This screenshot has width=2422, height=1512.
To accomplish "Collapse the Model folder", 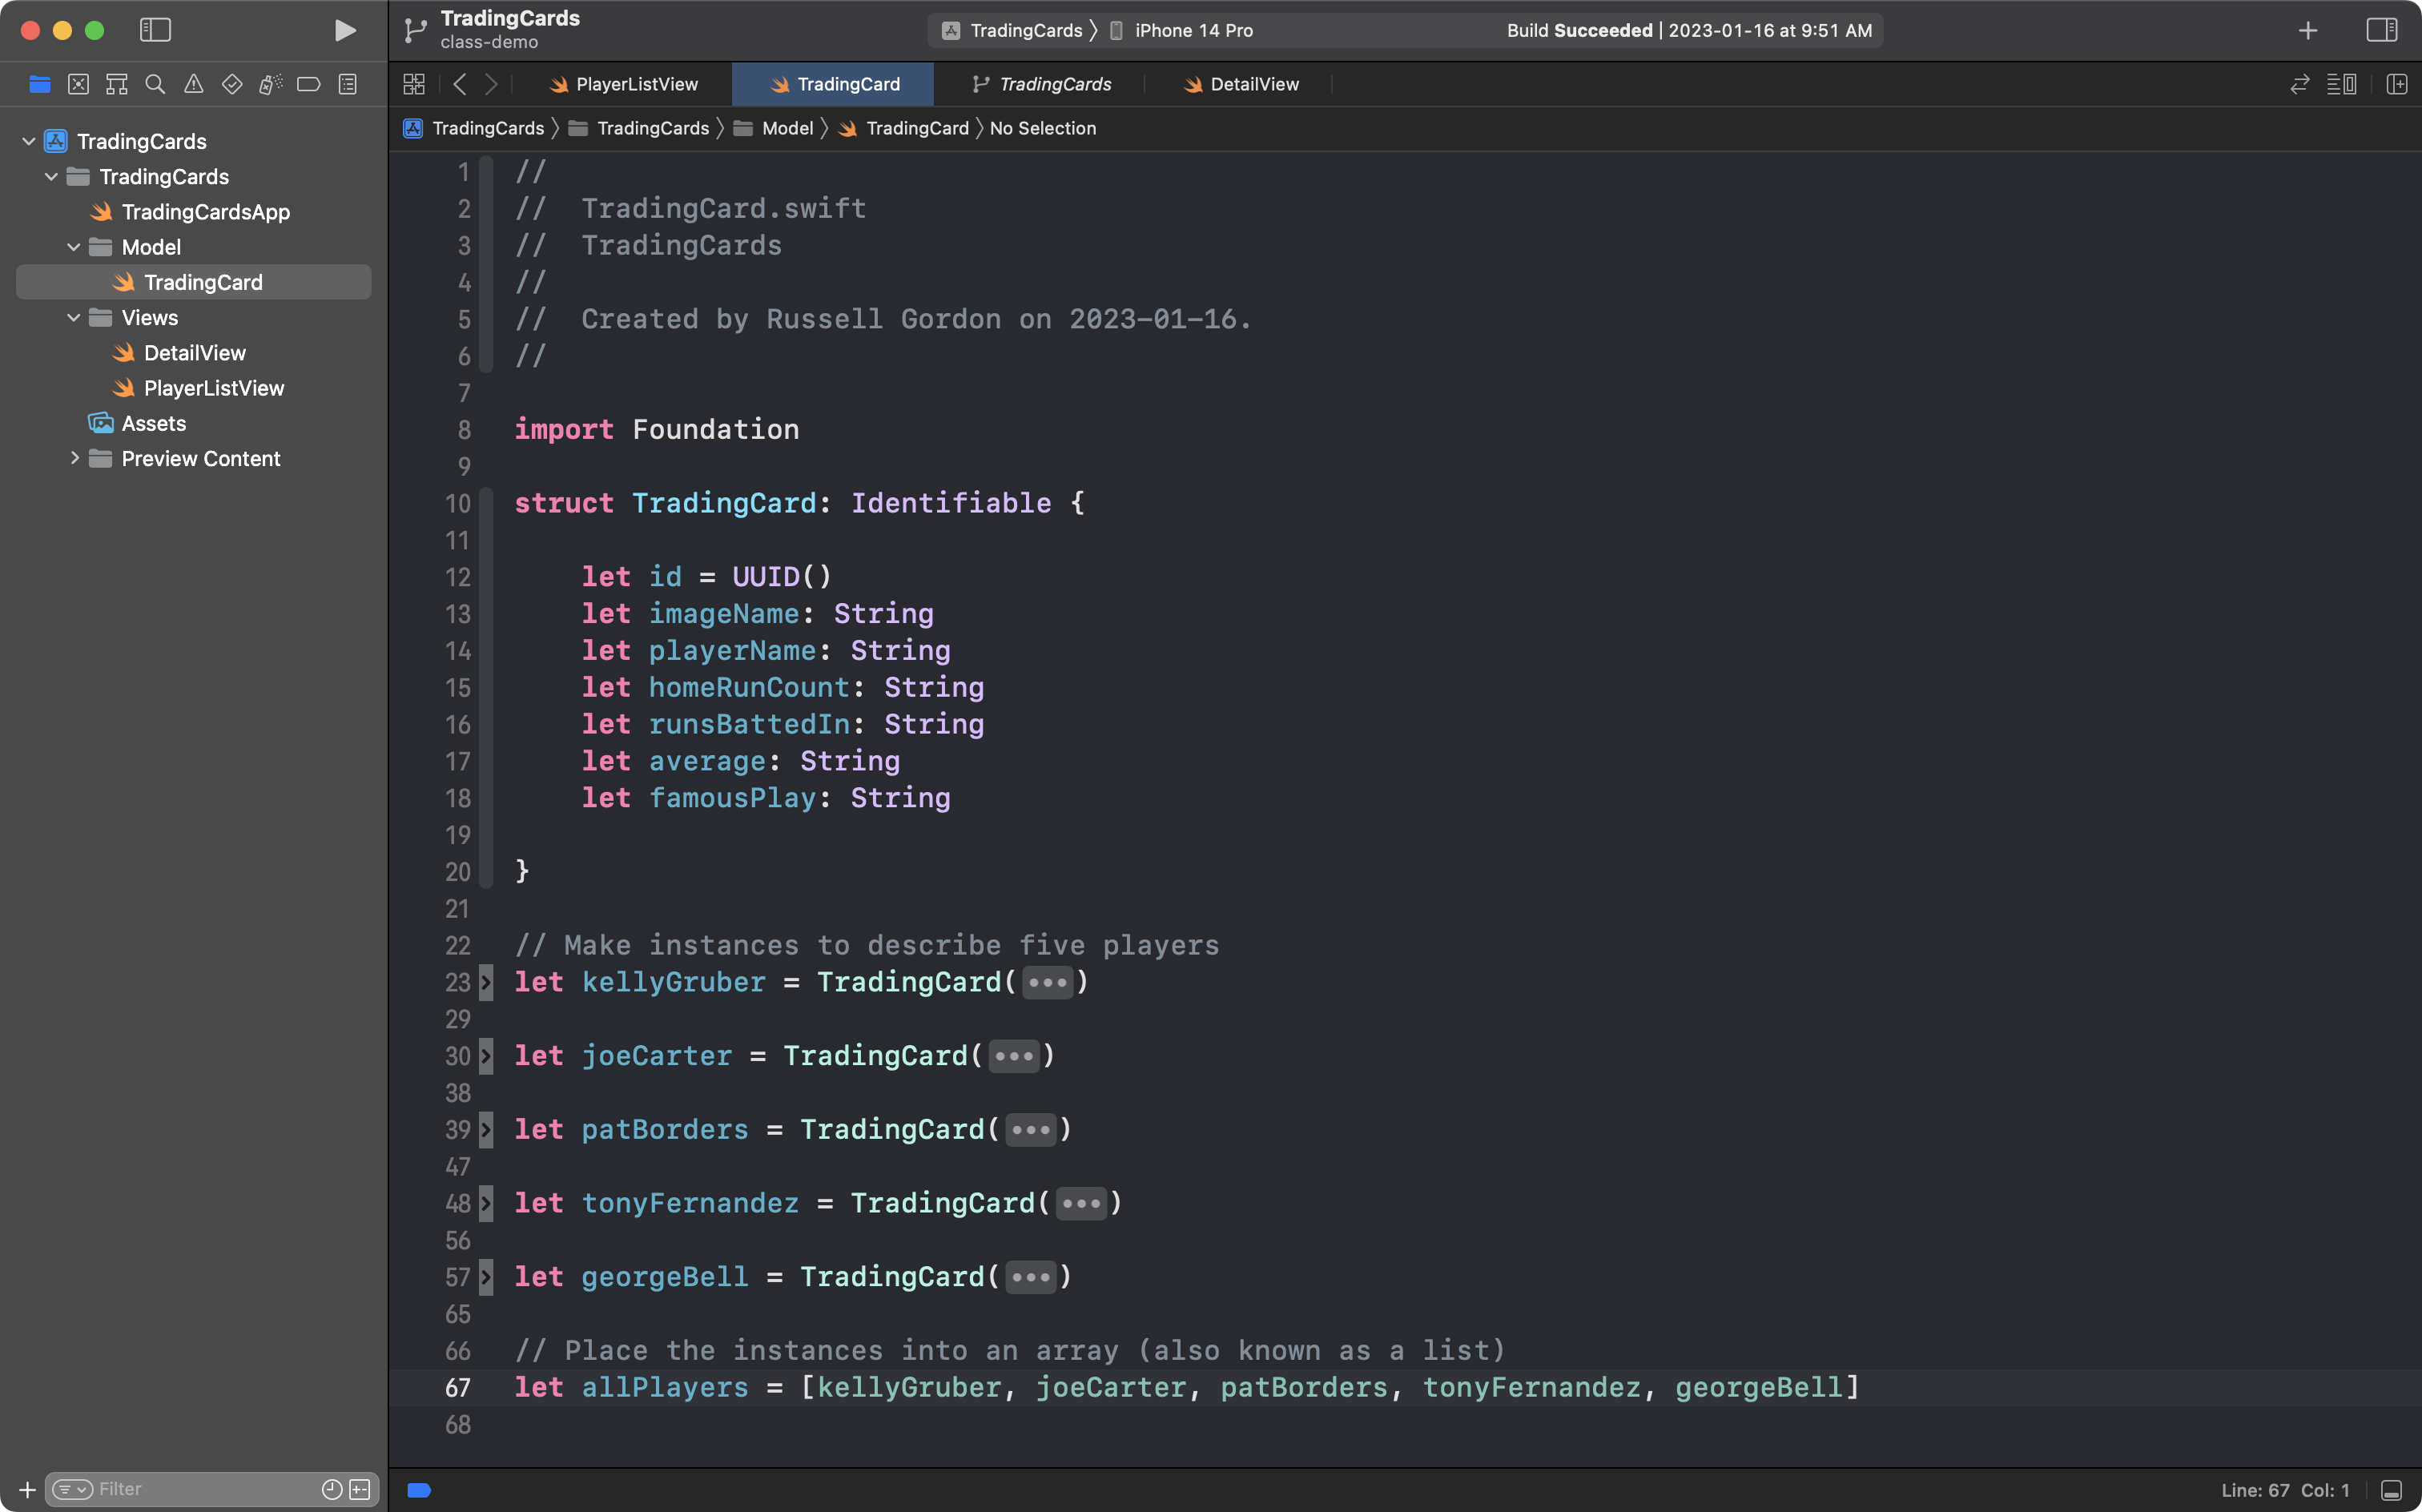I will pyautogui.click(x=73, y=247).
